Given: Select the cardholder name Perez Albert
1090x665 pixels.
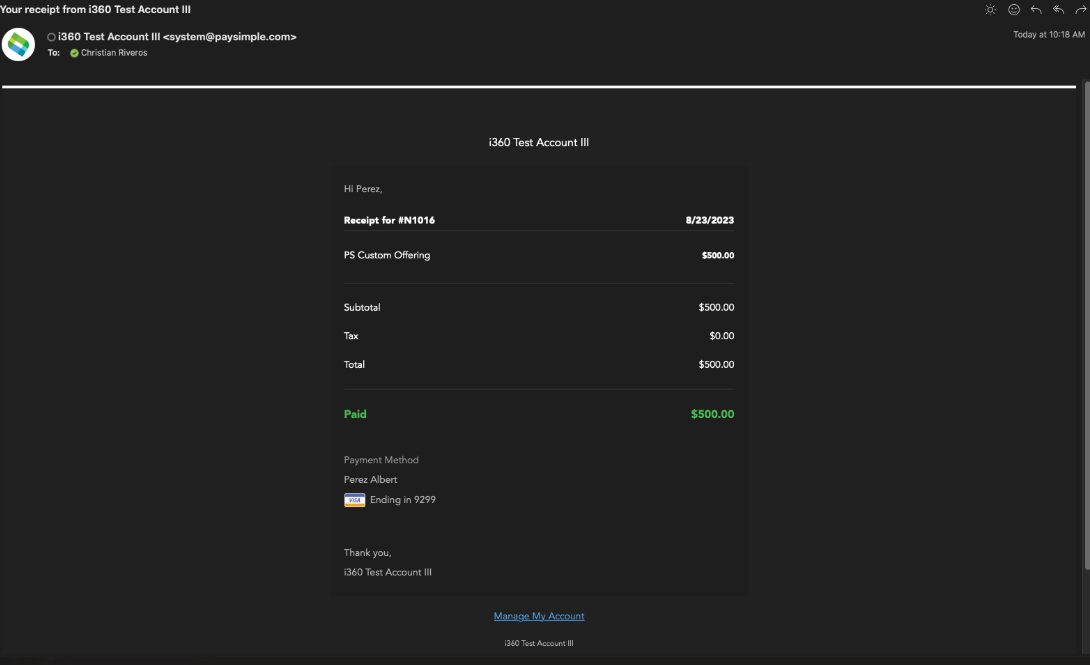Looking at the screenshot, I should pyautogui.click(x=371, y=479).
